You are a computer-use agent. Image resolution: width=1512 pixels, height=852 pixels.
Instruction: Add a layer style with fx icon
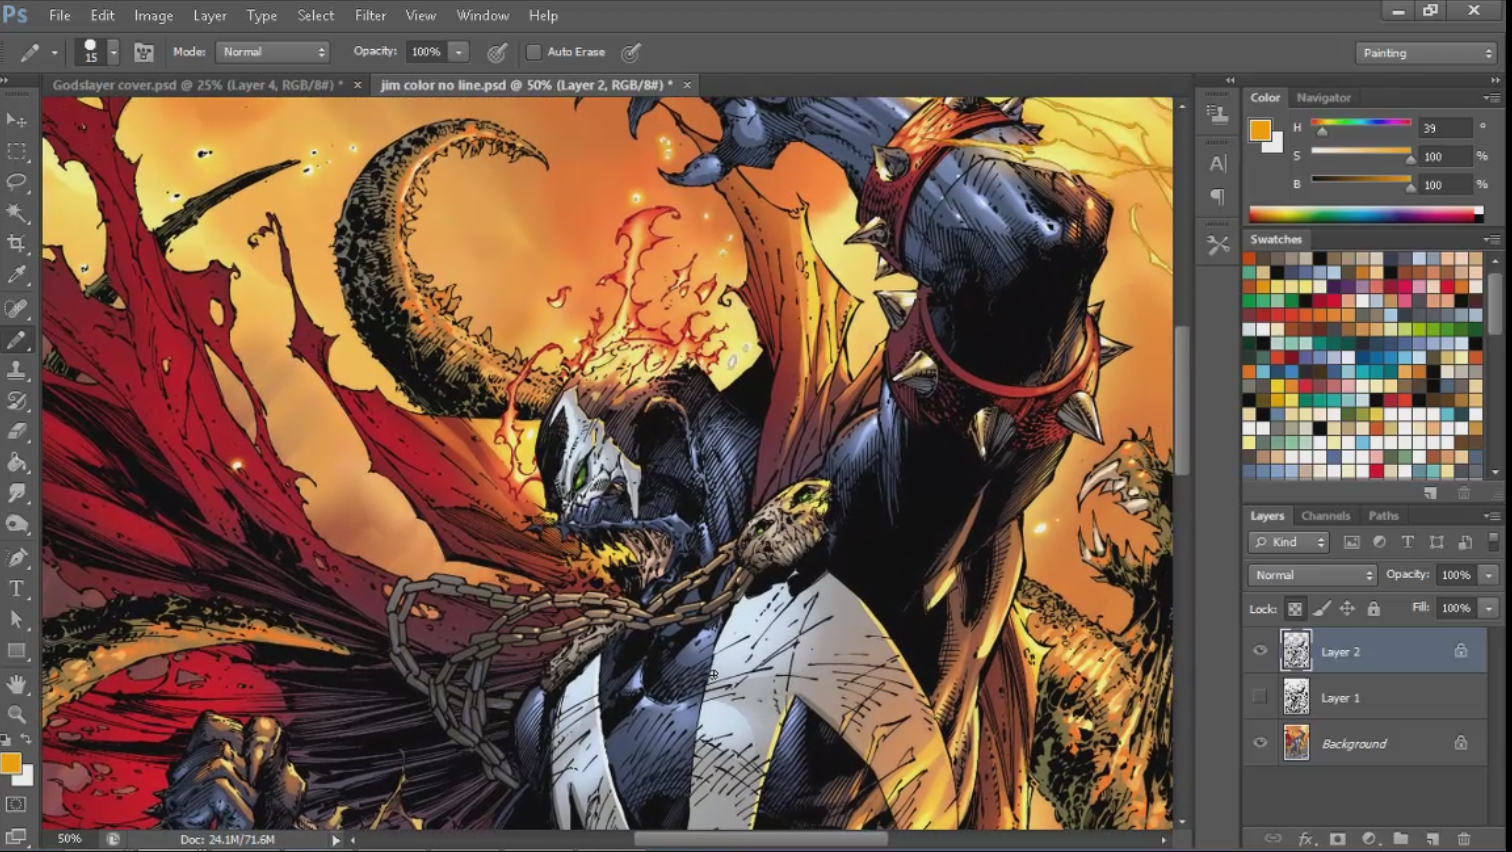(1305, 839)
